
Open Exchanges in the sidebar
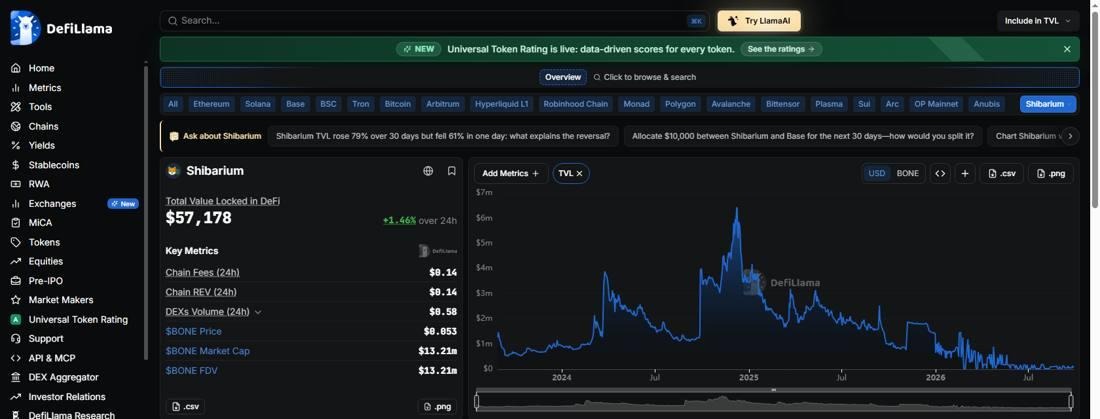(x=52, y=204)
